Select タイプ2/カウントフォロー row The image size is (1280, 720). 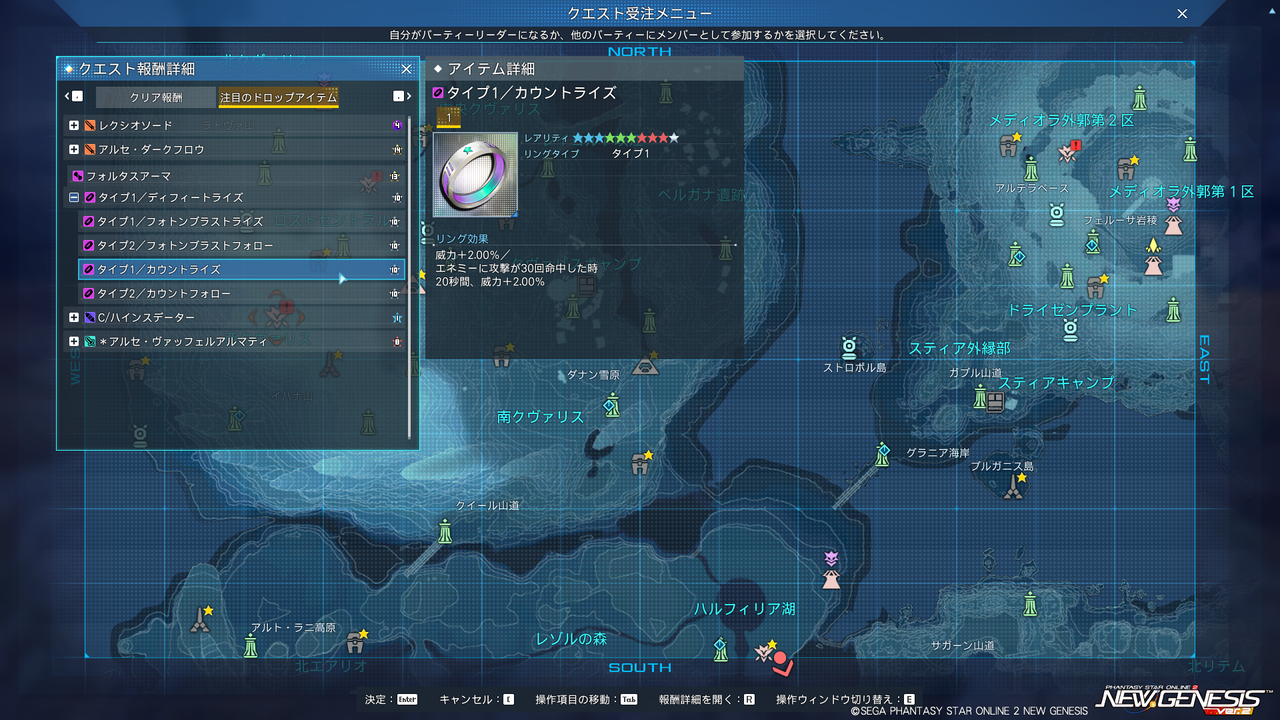242,293
